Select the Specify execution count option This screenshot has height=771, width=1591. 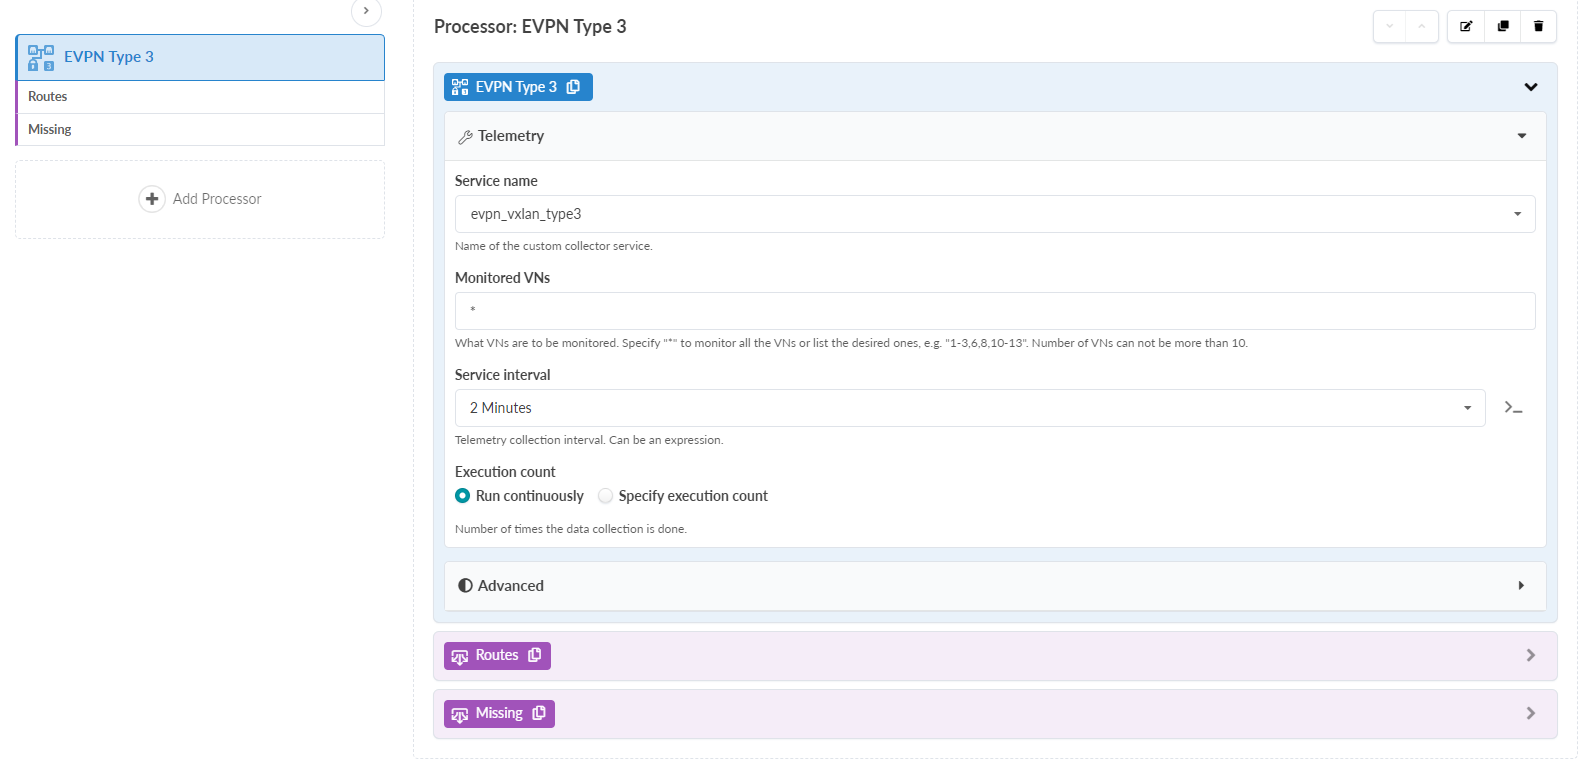click(606, 496)
